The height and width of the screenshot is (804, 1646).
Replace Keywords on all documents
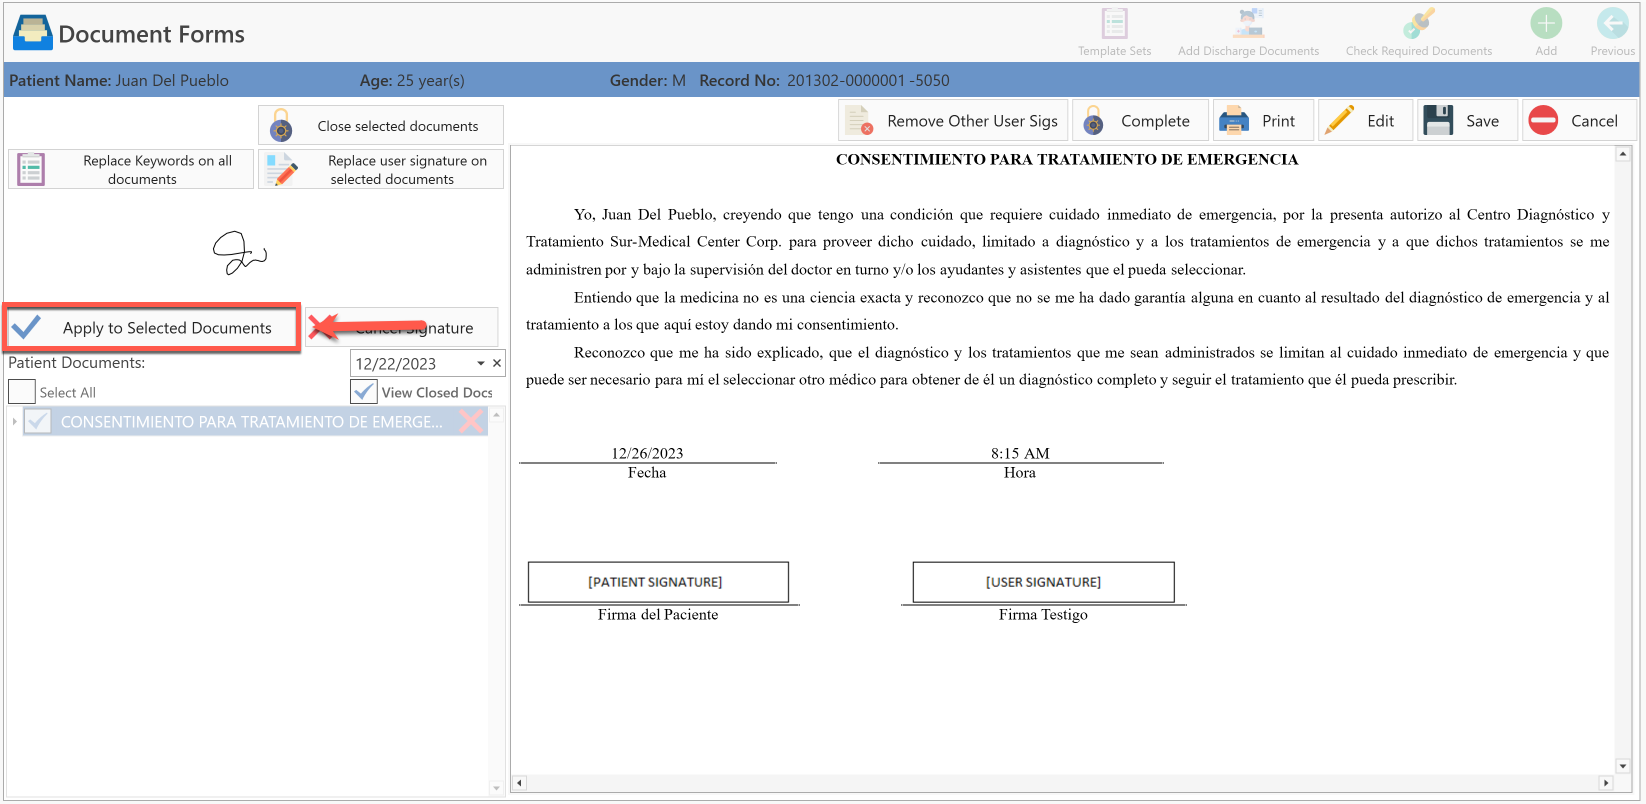[x=131, y=169]
